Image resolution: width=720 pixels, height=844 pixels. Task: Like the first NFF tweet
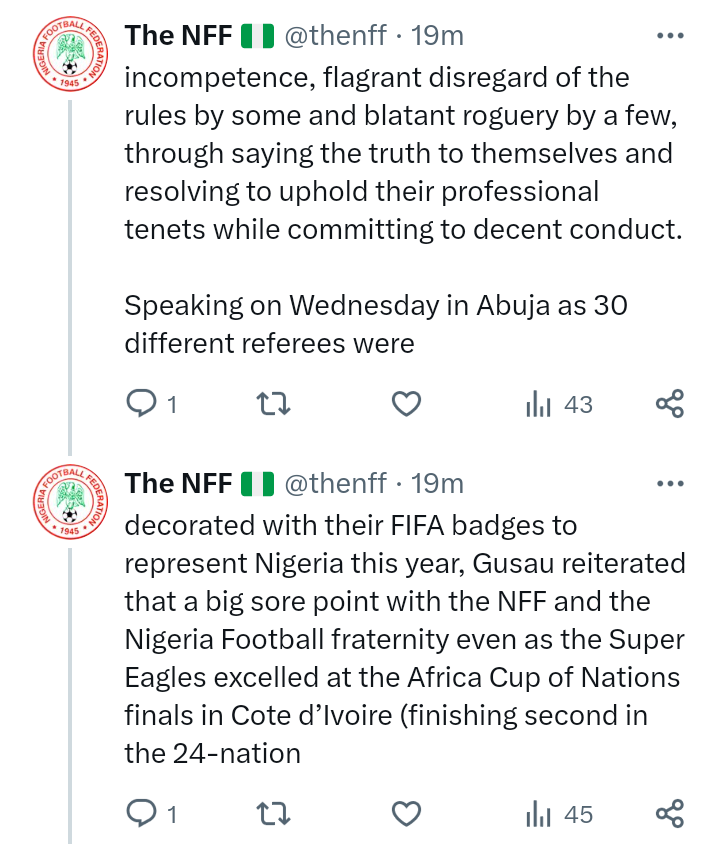[x=405, y=404]
